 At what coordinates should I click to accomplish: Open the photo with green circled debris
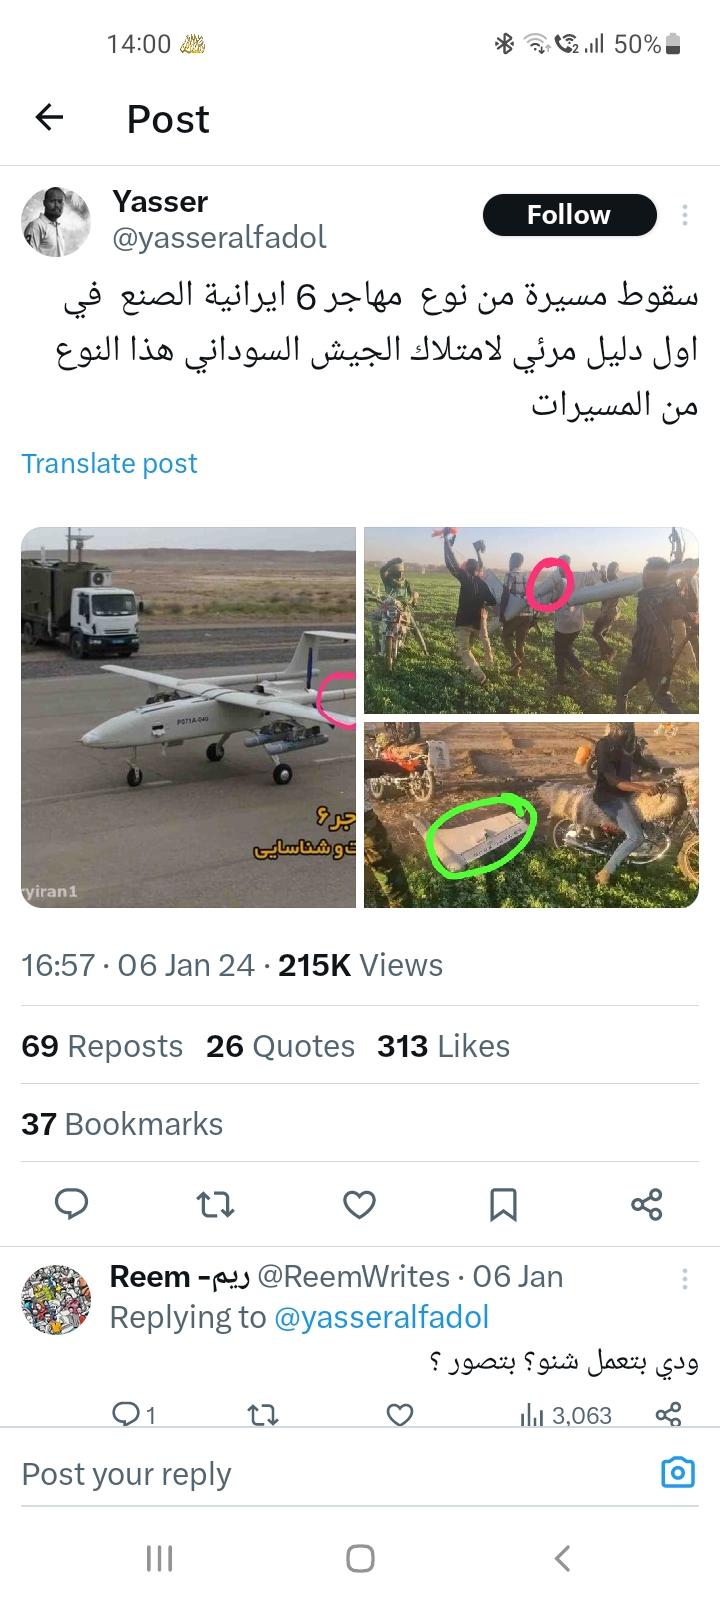[x=531, y=815]
